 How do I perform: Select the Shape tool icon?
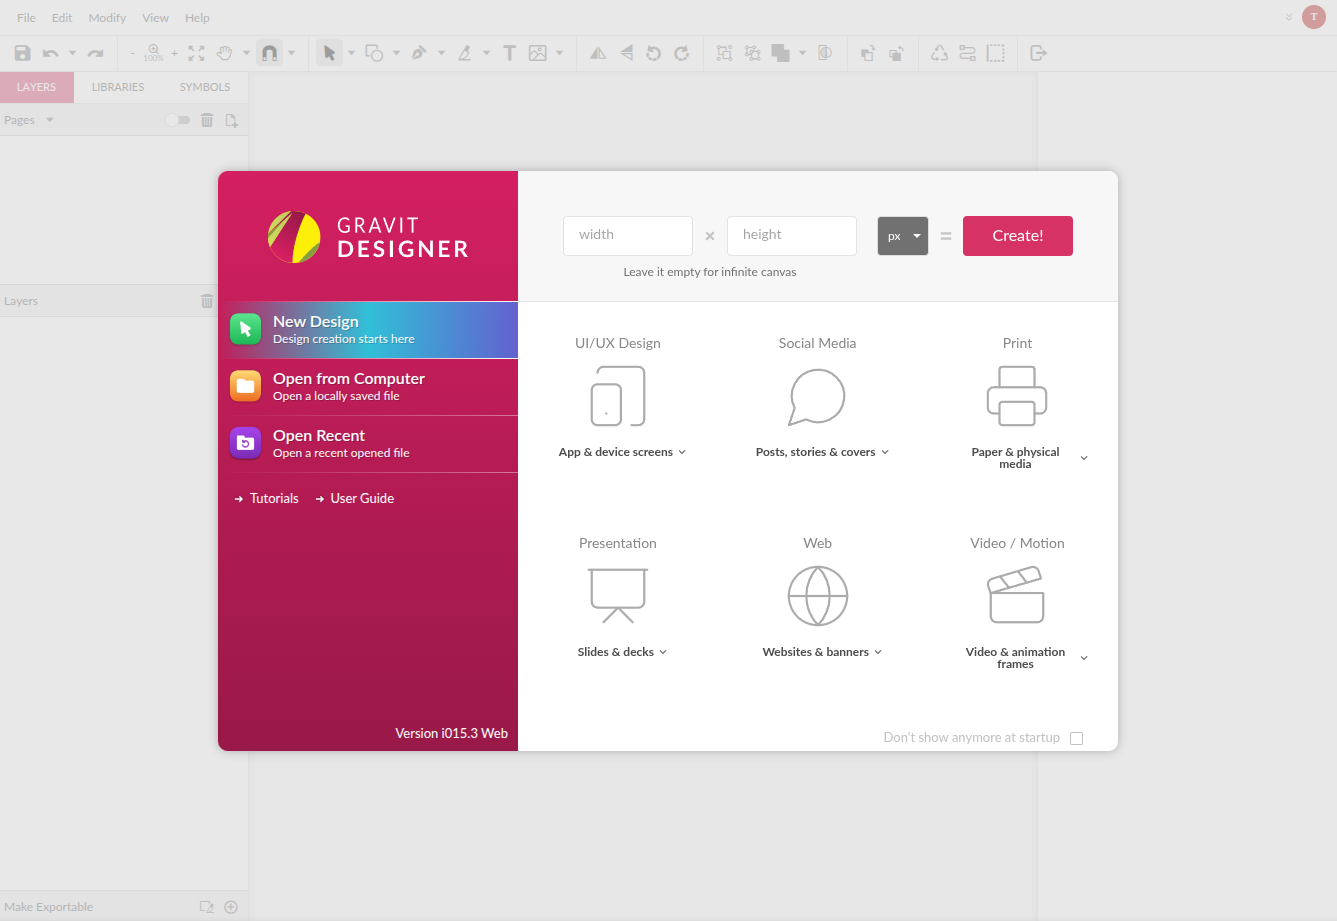tap(374, 53)
